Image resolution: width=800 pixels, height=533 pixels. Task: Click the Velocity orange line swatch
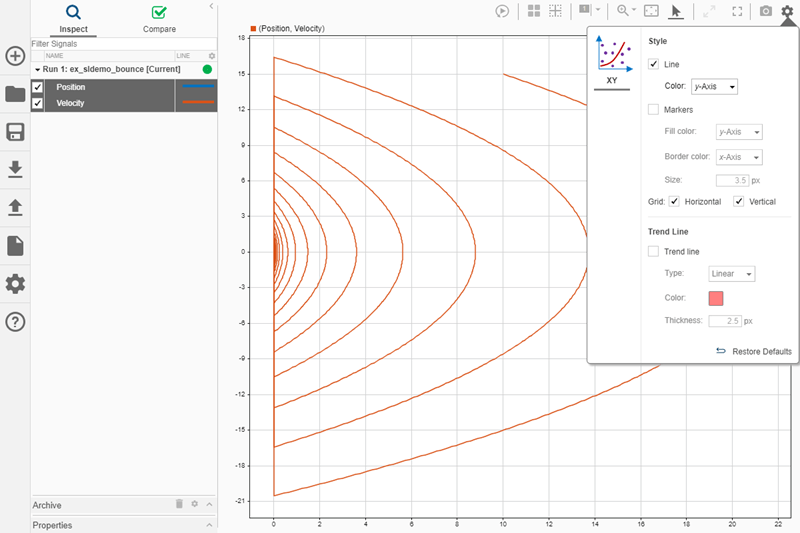pos(198,102)
